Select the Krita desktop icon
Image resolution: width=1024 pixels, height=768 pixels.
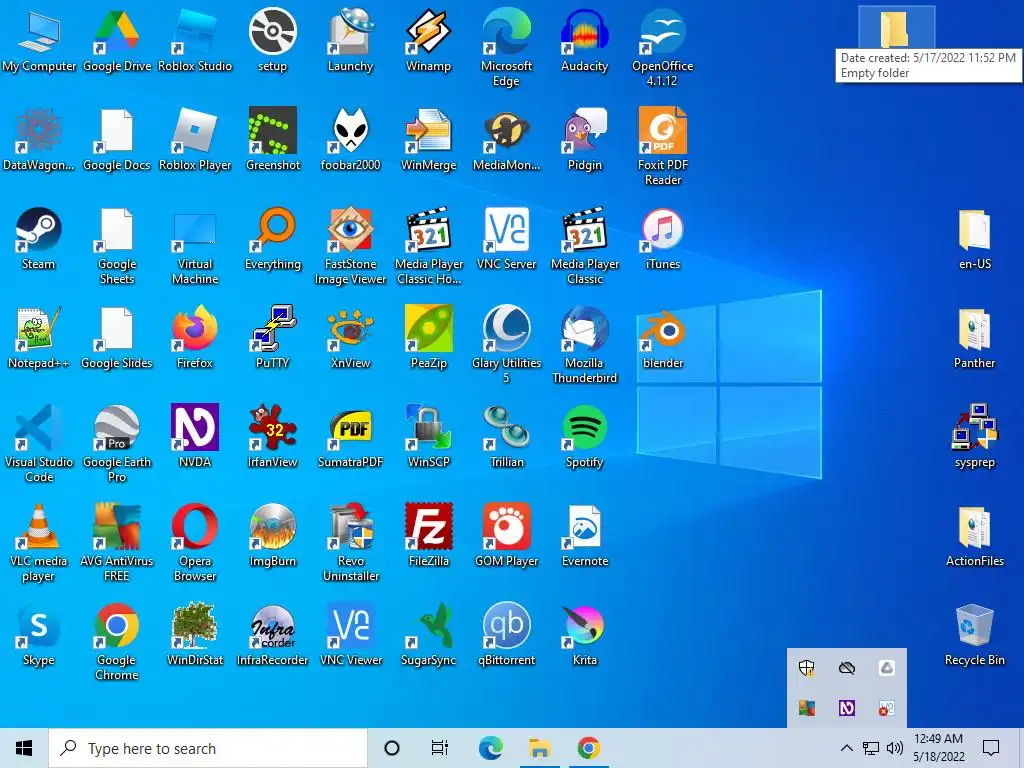click(x=584, y=634)
